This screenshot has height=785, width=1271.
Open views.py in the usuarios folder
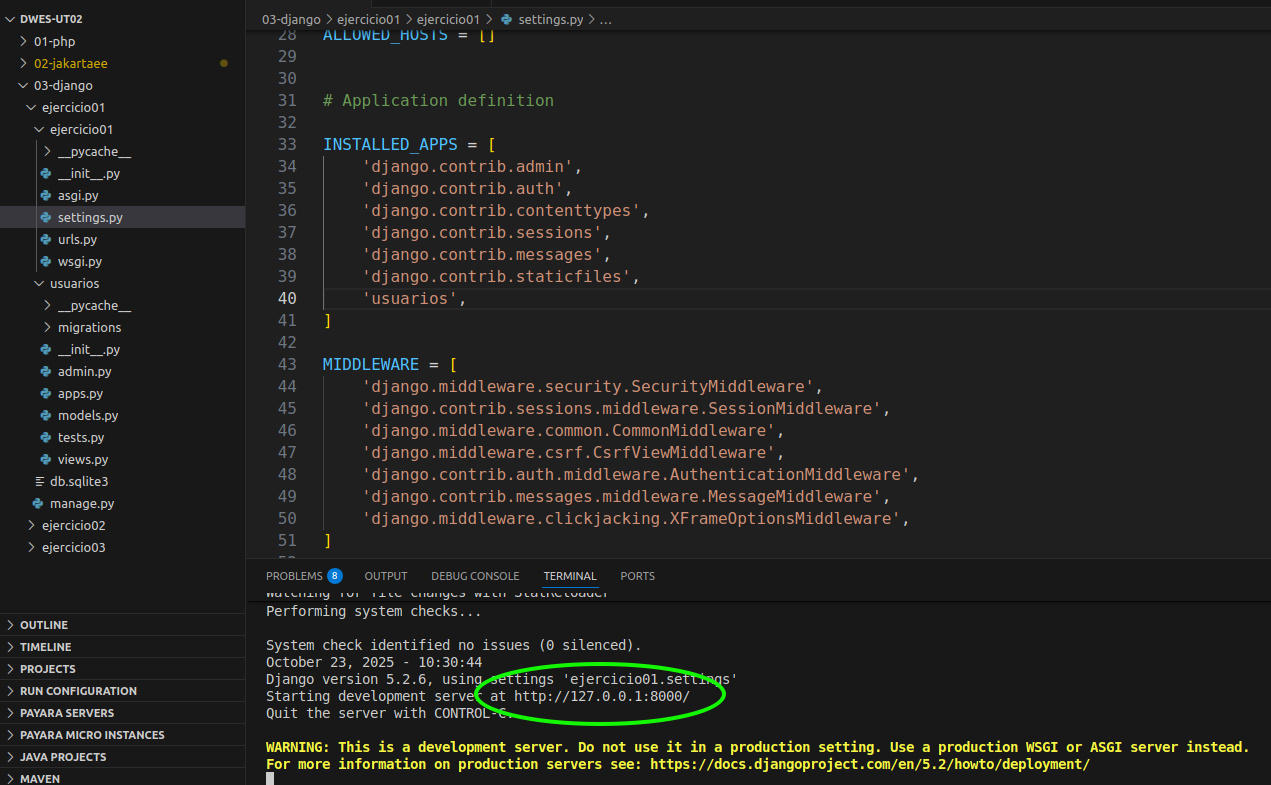[x=82, y=459]
